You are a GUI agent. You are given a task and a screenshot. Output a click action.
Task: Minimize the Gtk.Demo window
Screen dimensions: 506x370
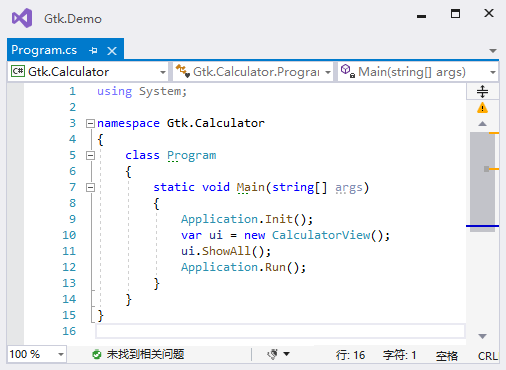421,16
